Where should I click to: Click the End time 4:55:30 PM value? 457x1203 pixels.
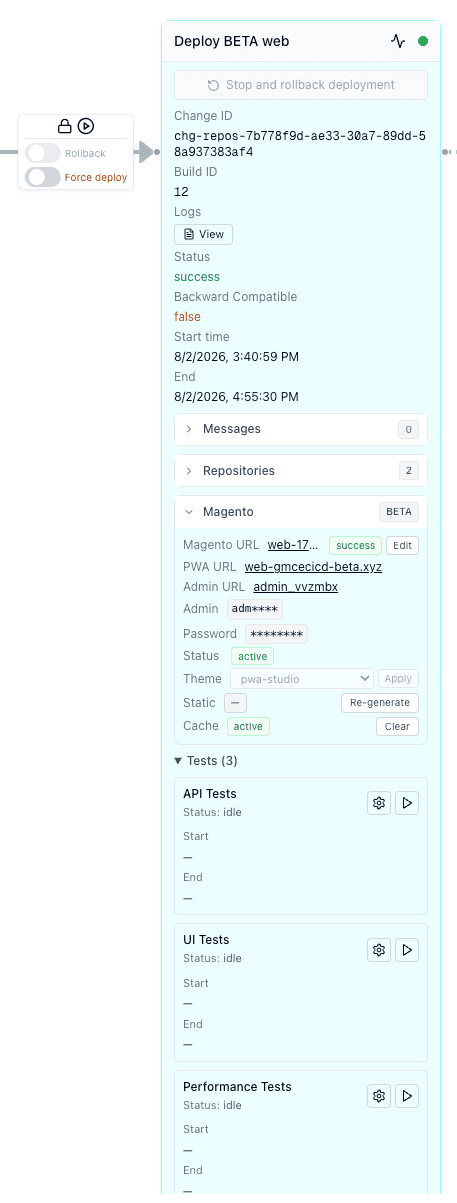click(236, 397)
